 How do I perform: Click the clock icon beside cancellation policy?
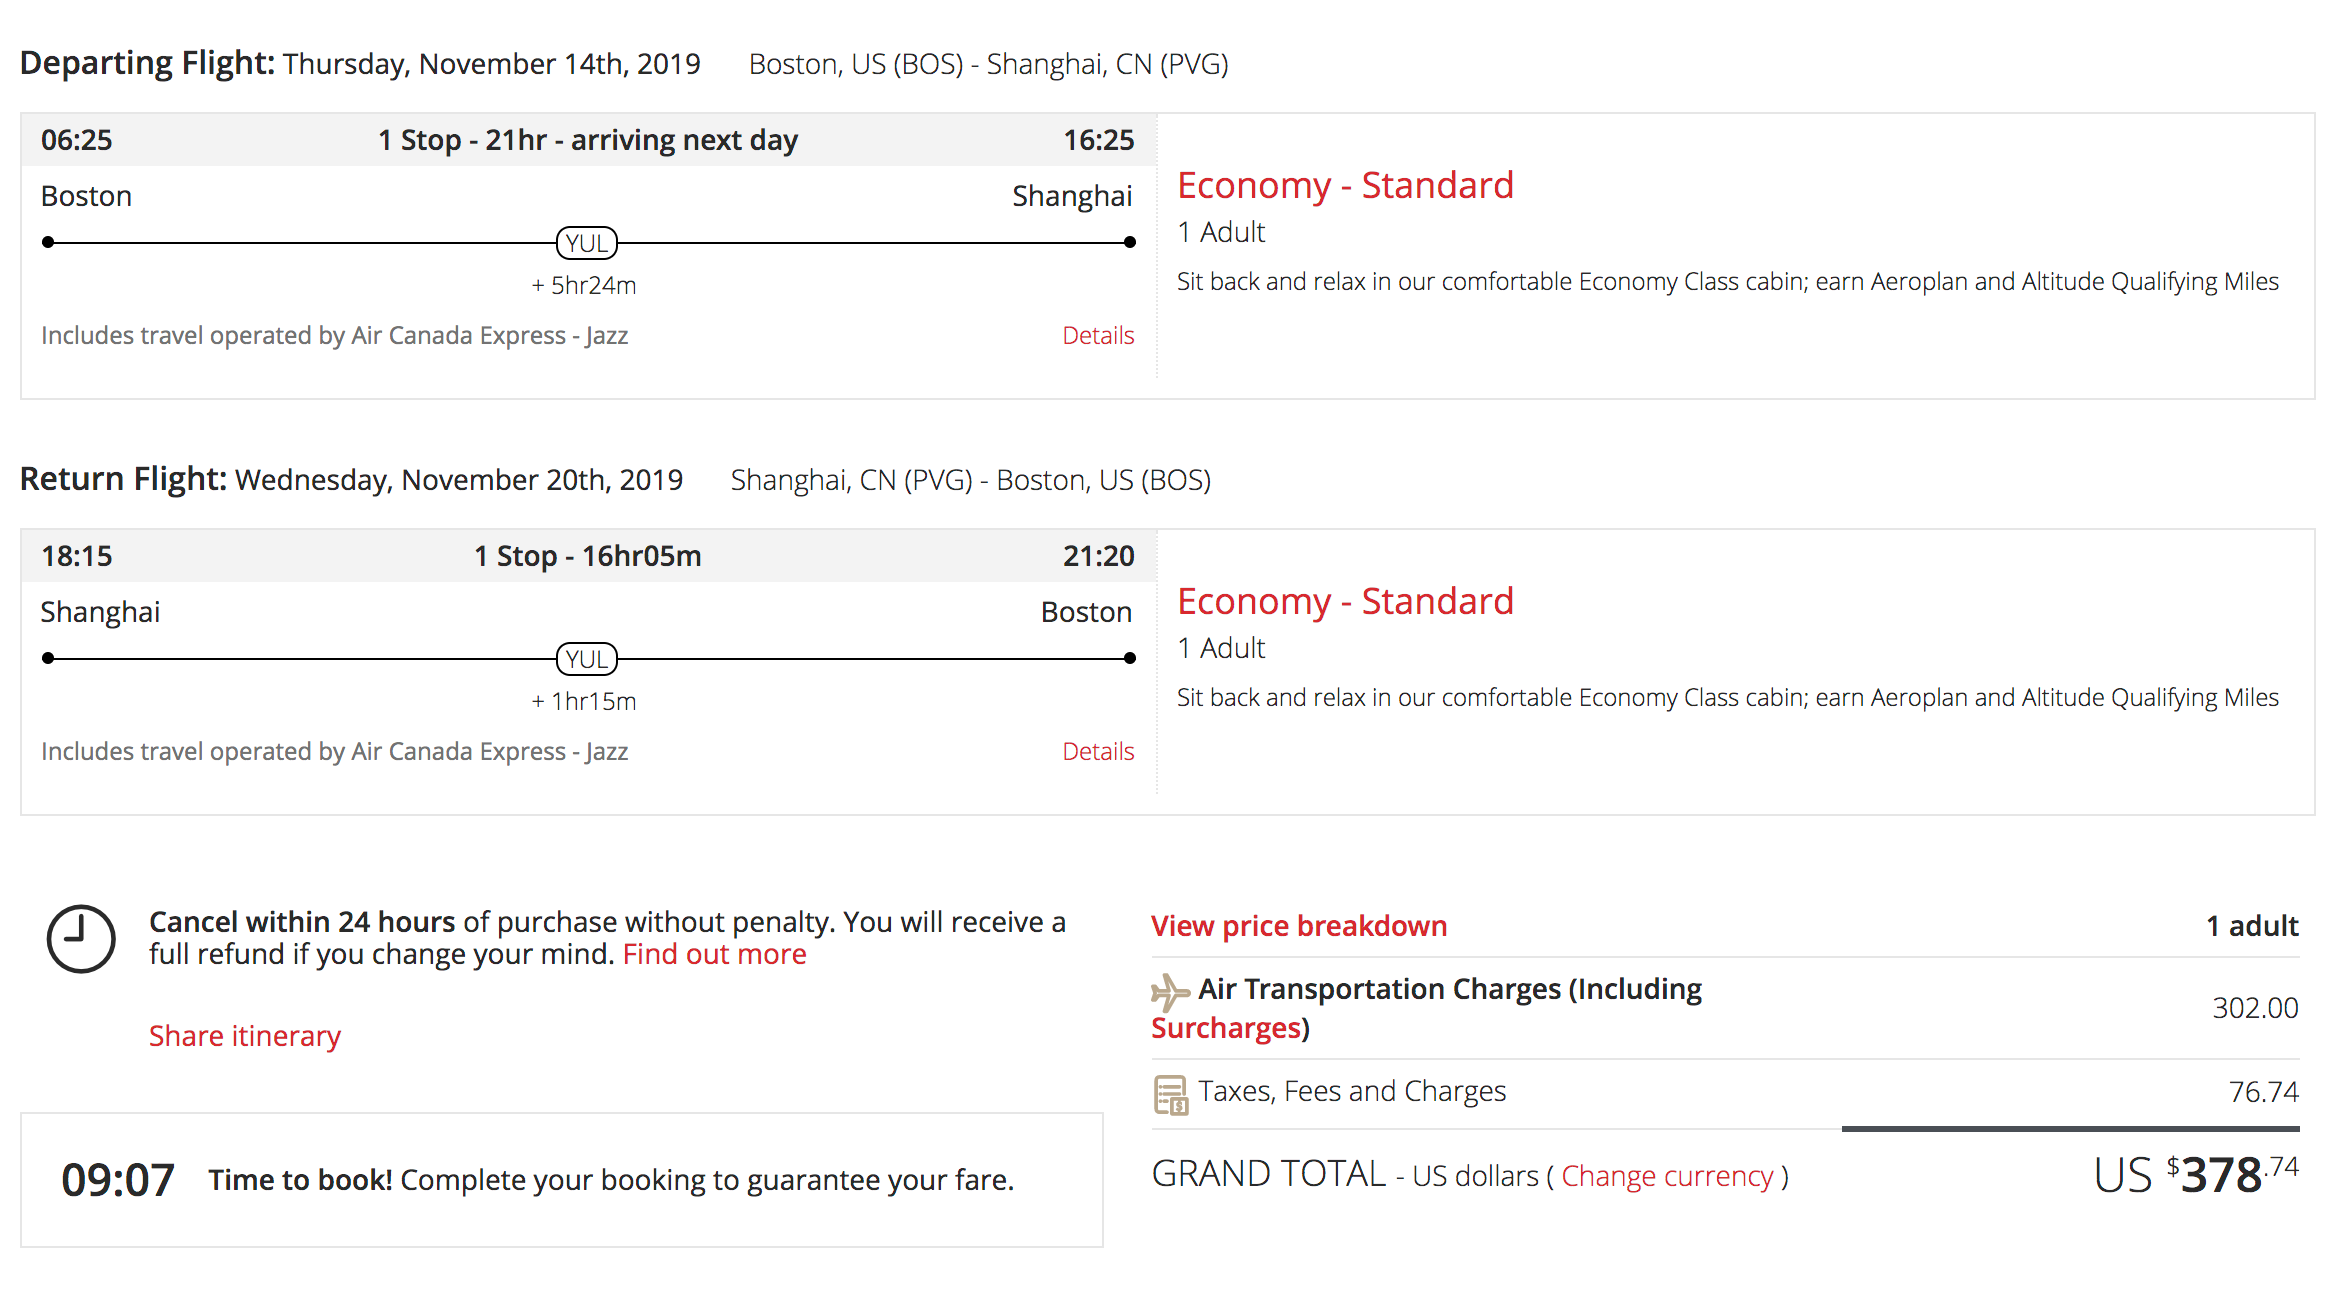(x=81, y=939)
